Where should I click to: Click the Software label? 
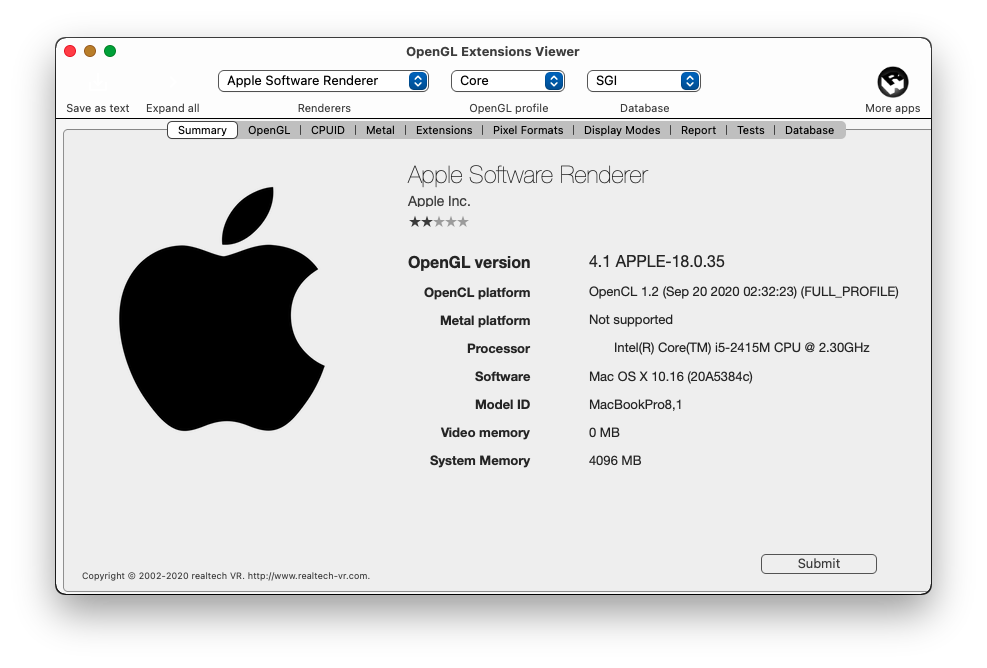click(502, 376)
